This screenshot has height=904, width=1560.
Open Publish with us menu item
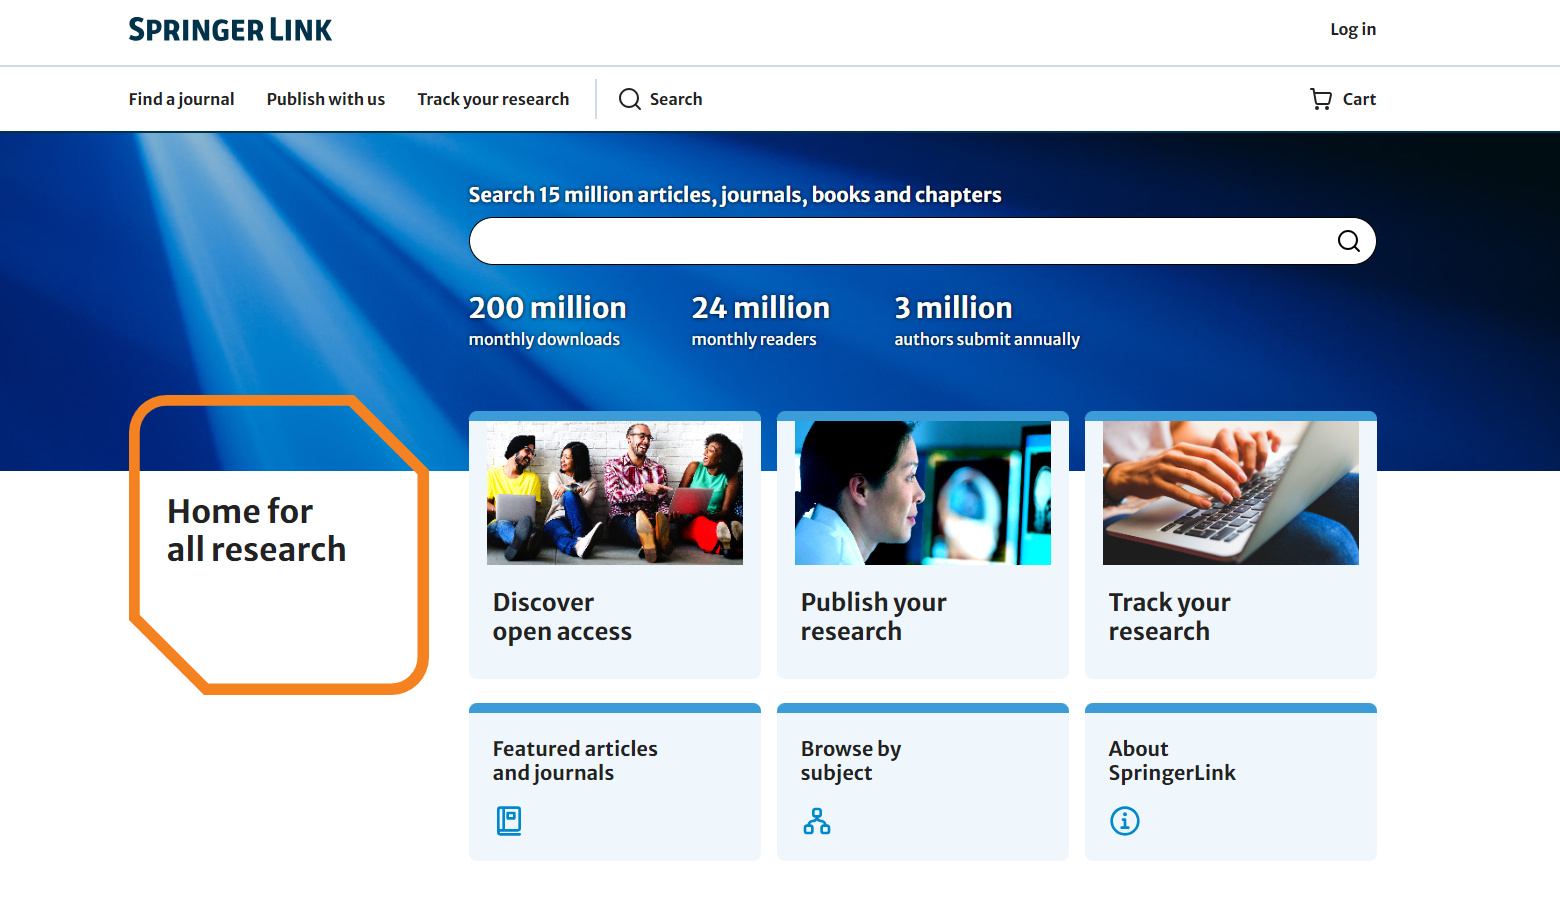pos(326,99)
